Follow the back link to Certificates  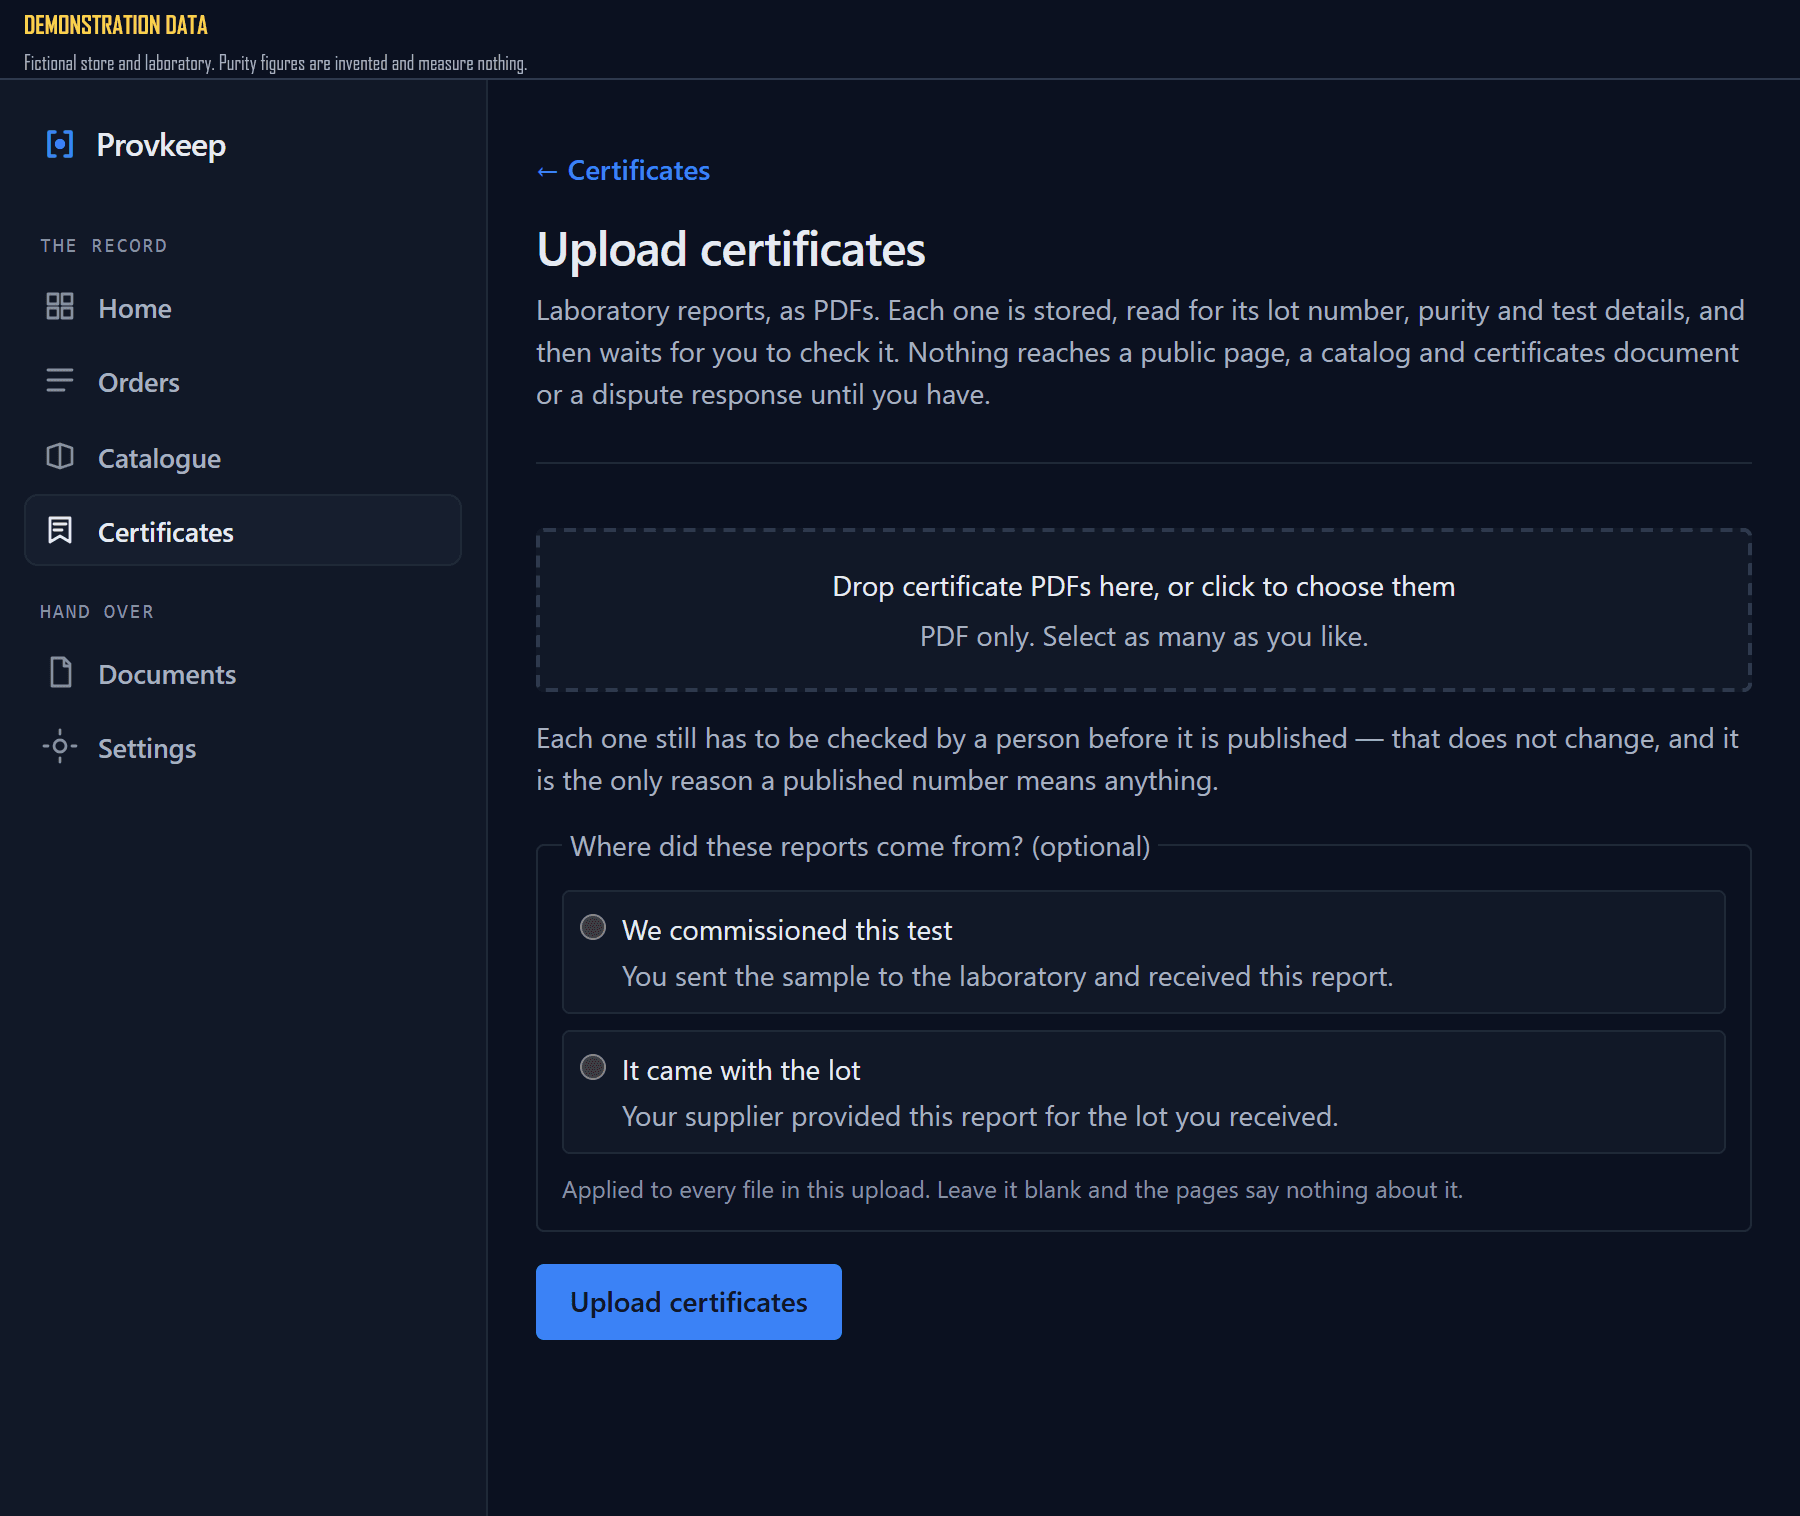click(x=623, y=171)
